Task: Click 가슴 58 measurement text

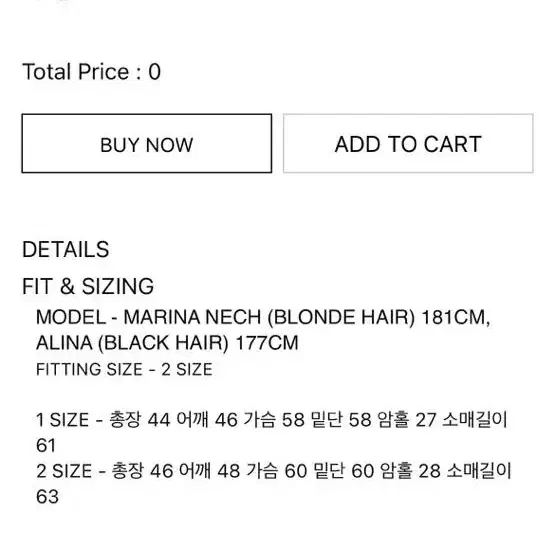Action: [274, 420]
